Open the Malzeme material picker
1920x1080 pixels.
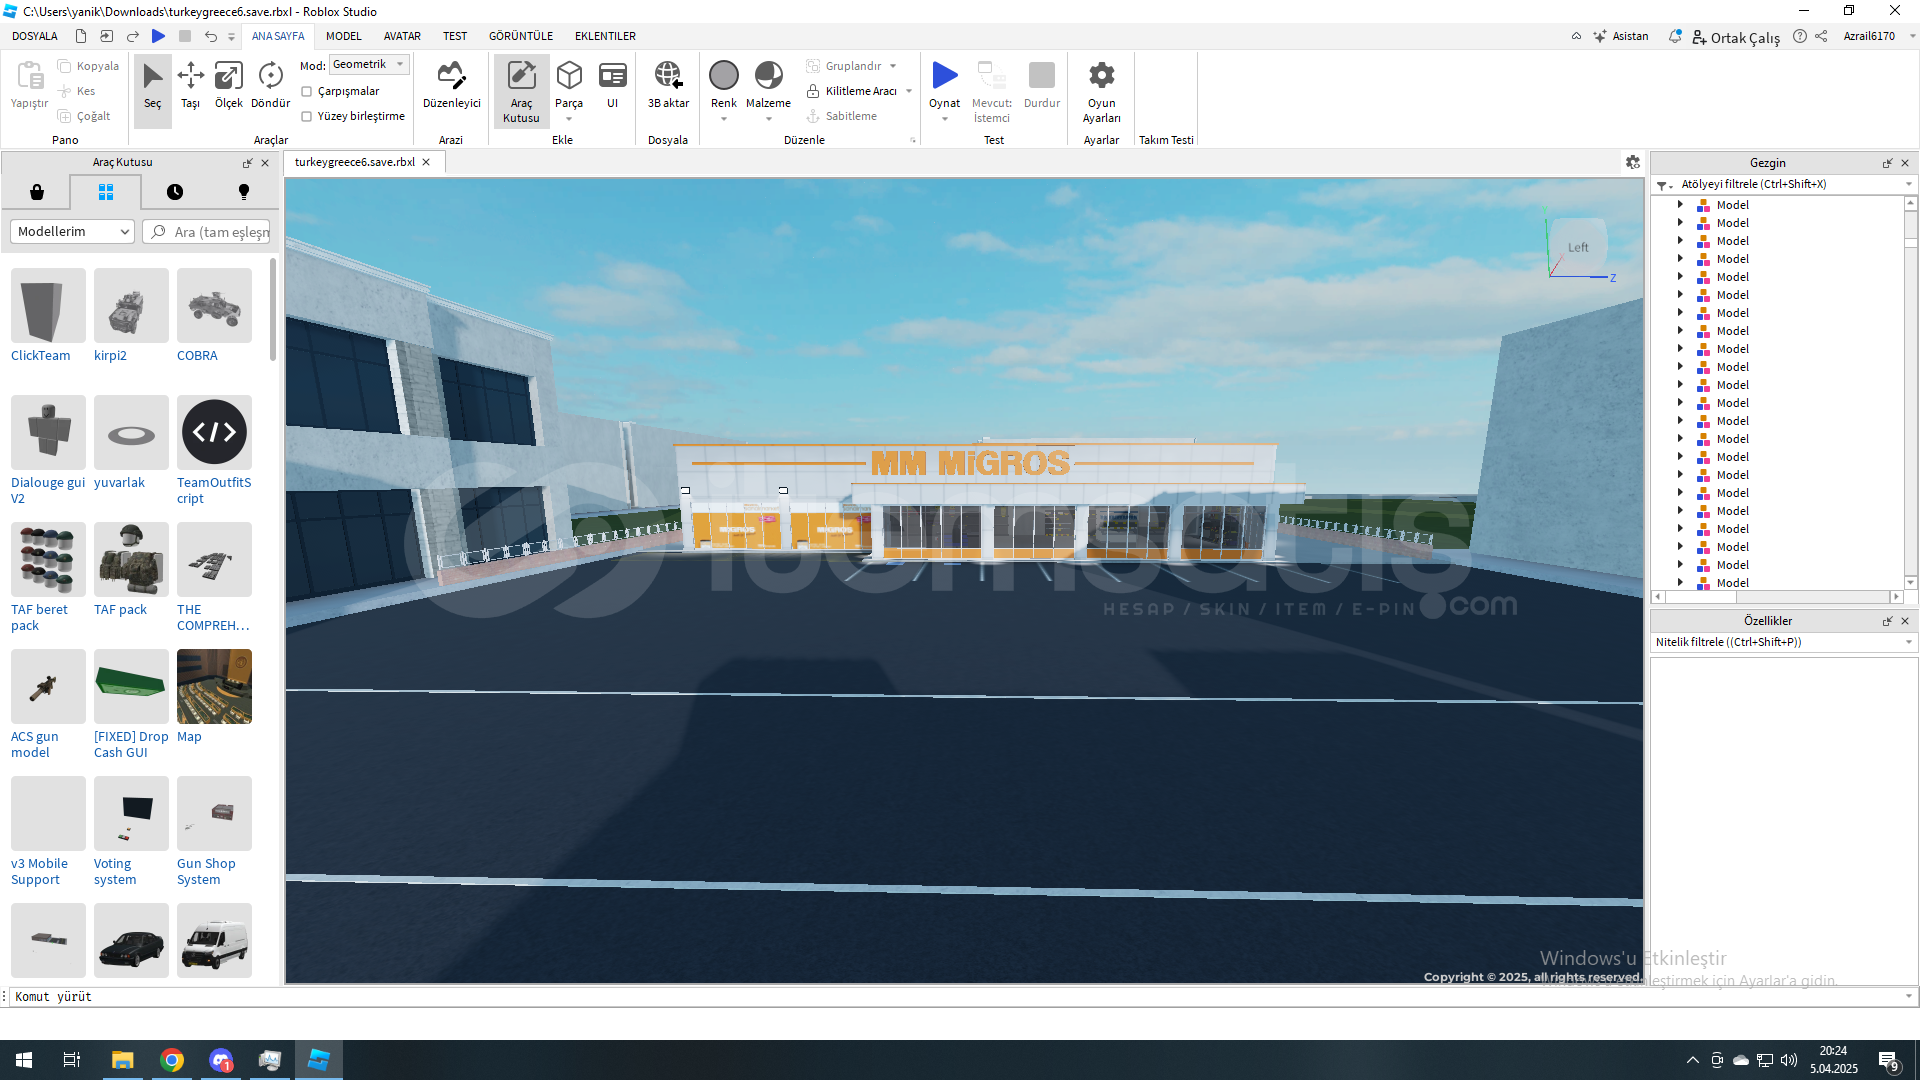(768, 85)
